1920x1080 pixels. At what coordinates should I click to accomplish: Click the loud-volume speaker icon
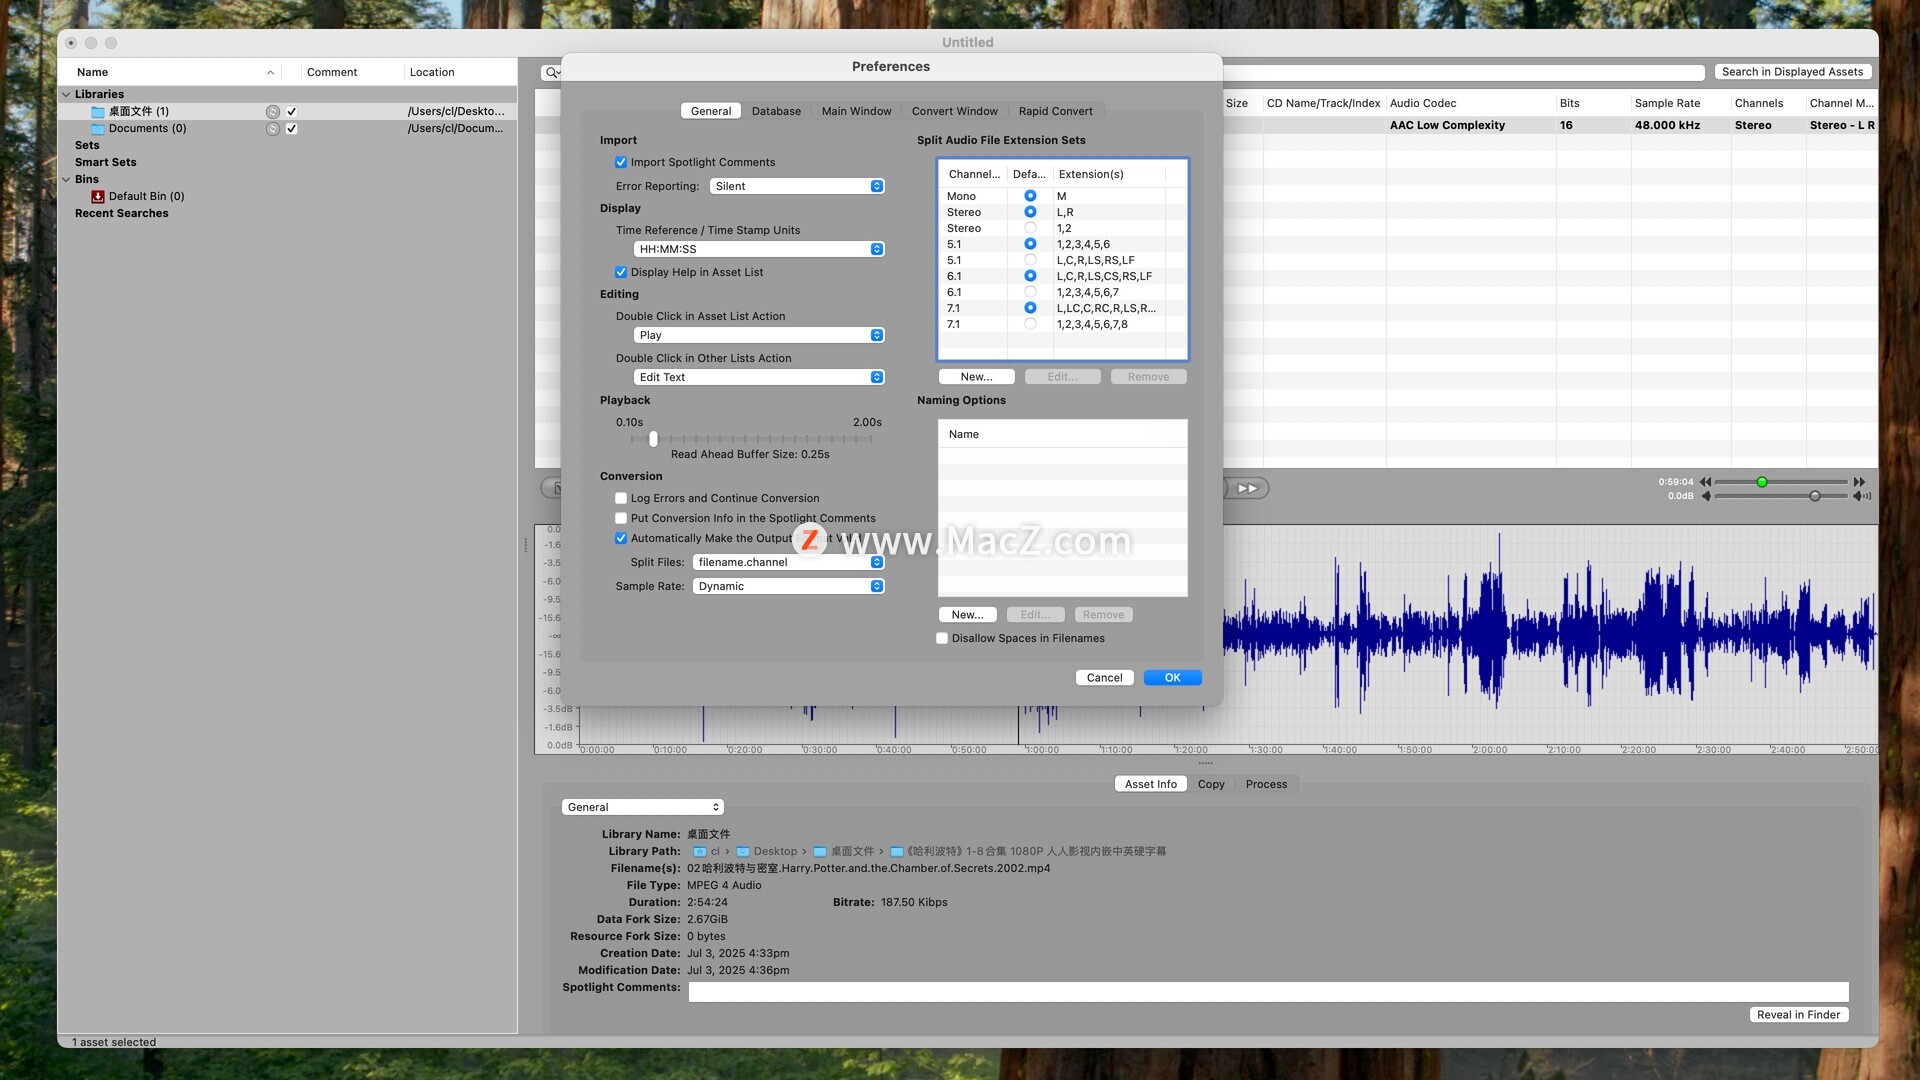coord(1861,496)
